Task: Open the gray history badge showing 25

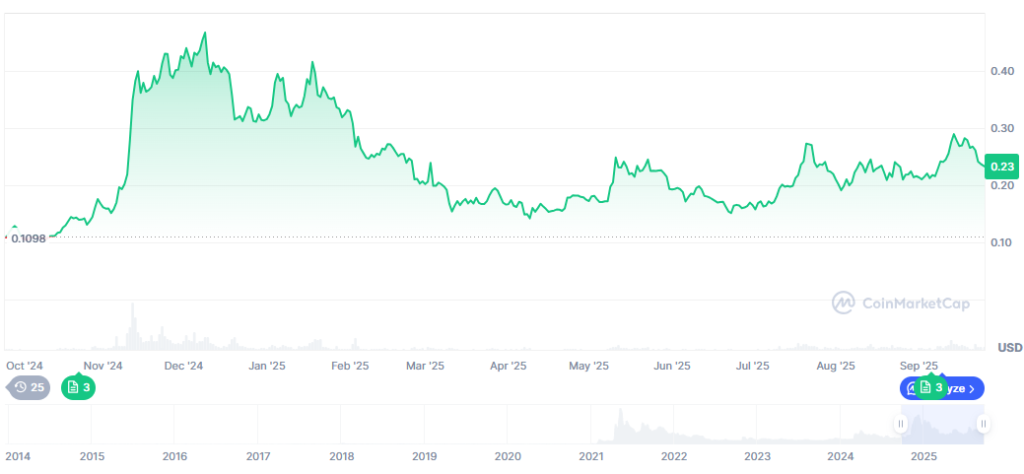Action: coord(29,387)
